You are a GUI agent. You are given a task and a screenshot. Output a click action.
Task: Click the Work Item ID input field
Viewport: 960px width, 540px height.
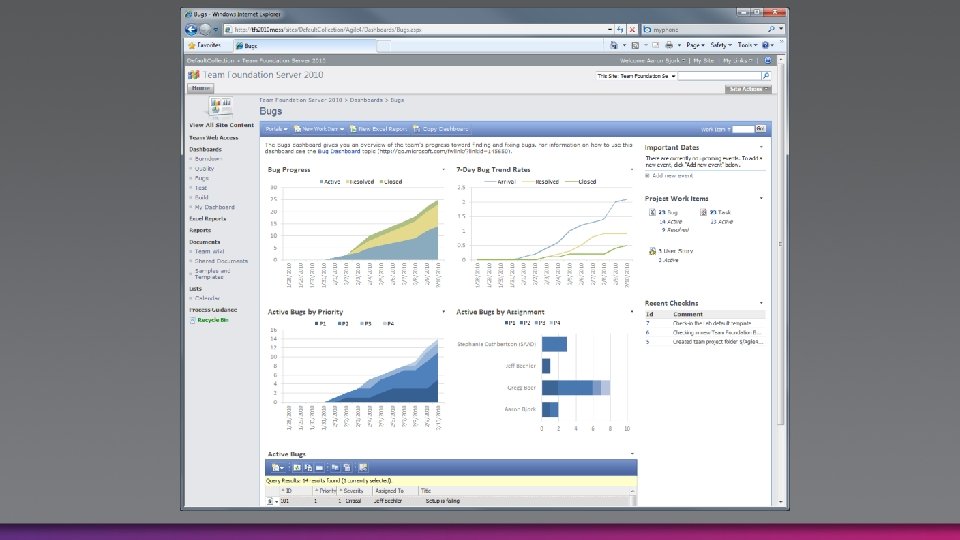click(743, 129)
